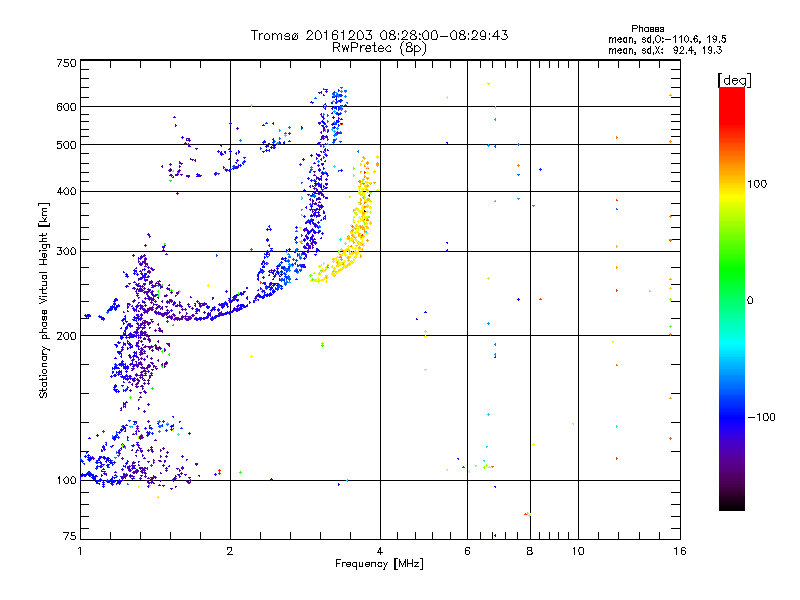
Task: Click the 'Phases' header label
Action: coord(647,29)
